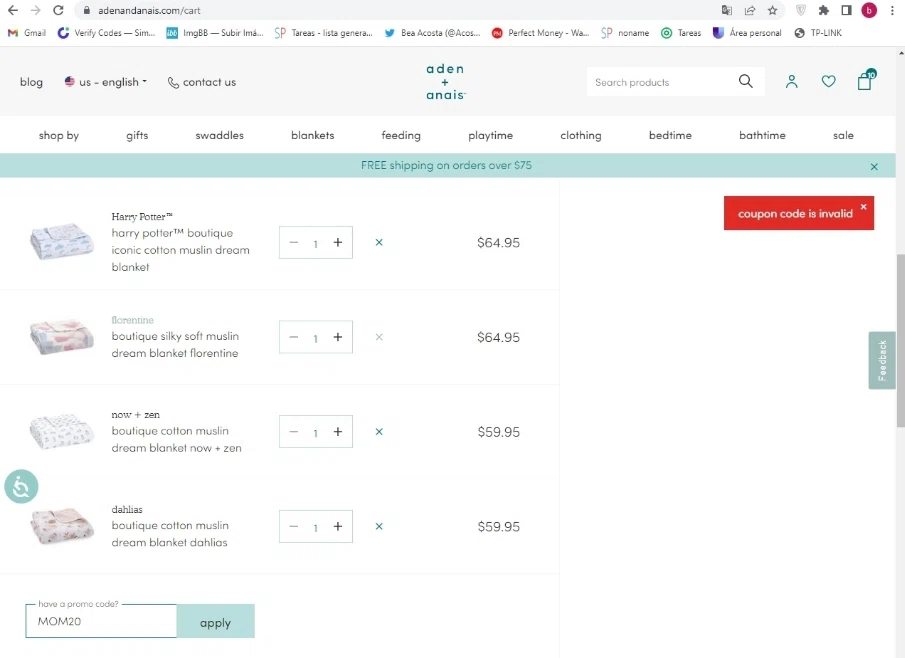Remove Harry Potter blanket with its X
Viewport: 905px width, 658px height.
click(x=379, y=242)
